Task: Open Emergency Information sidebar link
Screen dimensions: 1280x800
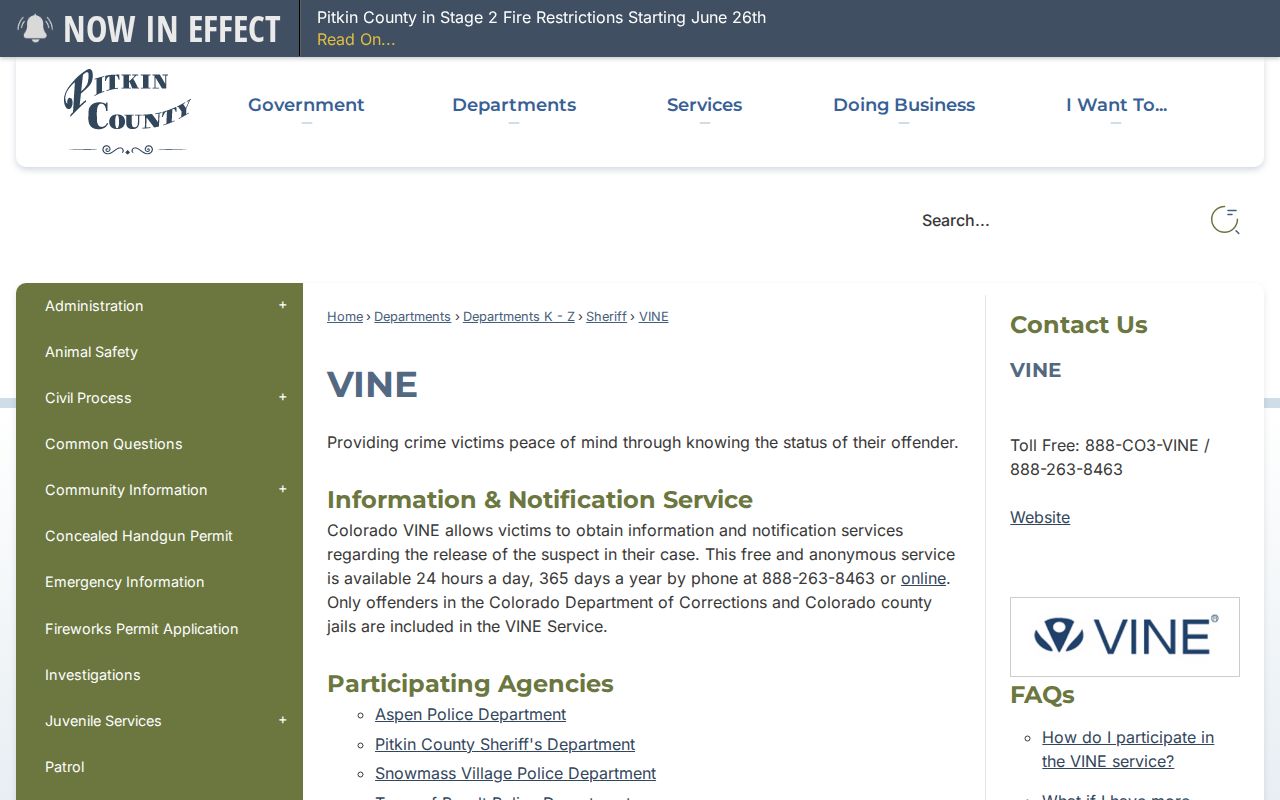Action: click(125, 582)
